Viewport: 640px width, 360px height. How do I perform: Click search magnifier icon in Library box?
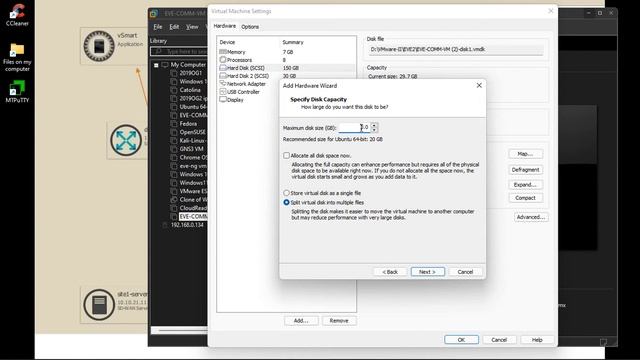click(158, 51)
